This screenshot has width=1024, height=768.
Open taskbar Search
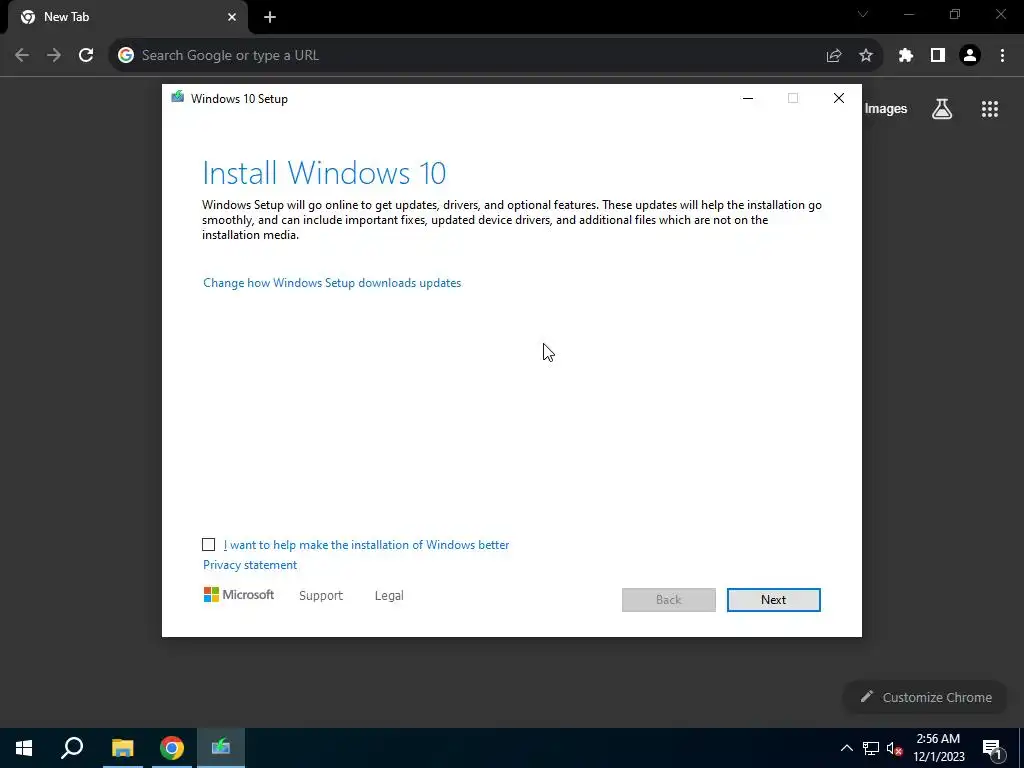coord(72,748)
